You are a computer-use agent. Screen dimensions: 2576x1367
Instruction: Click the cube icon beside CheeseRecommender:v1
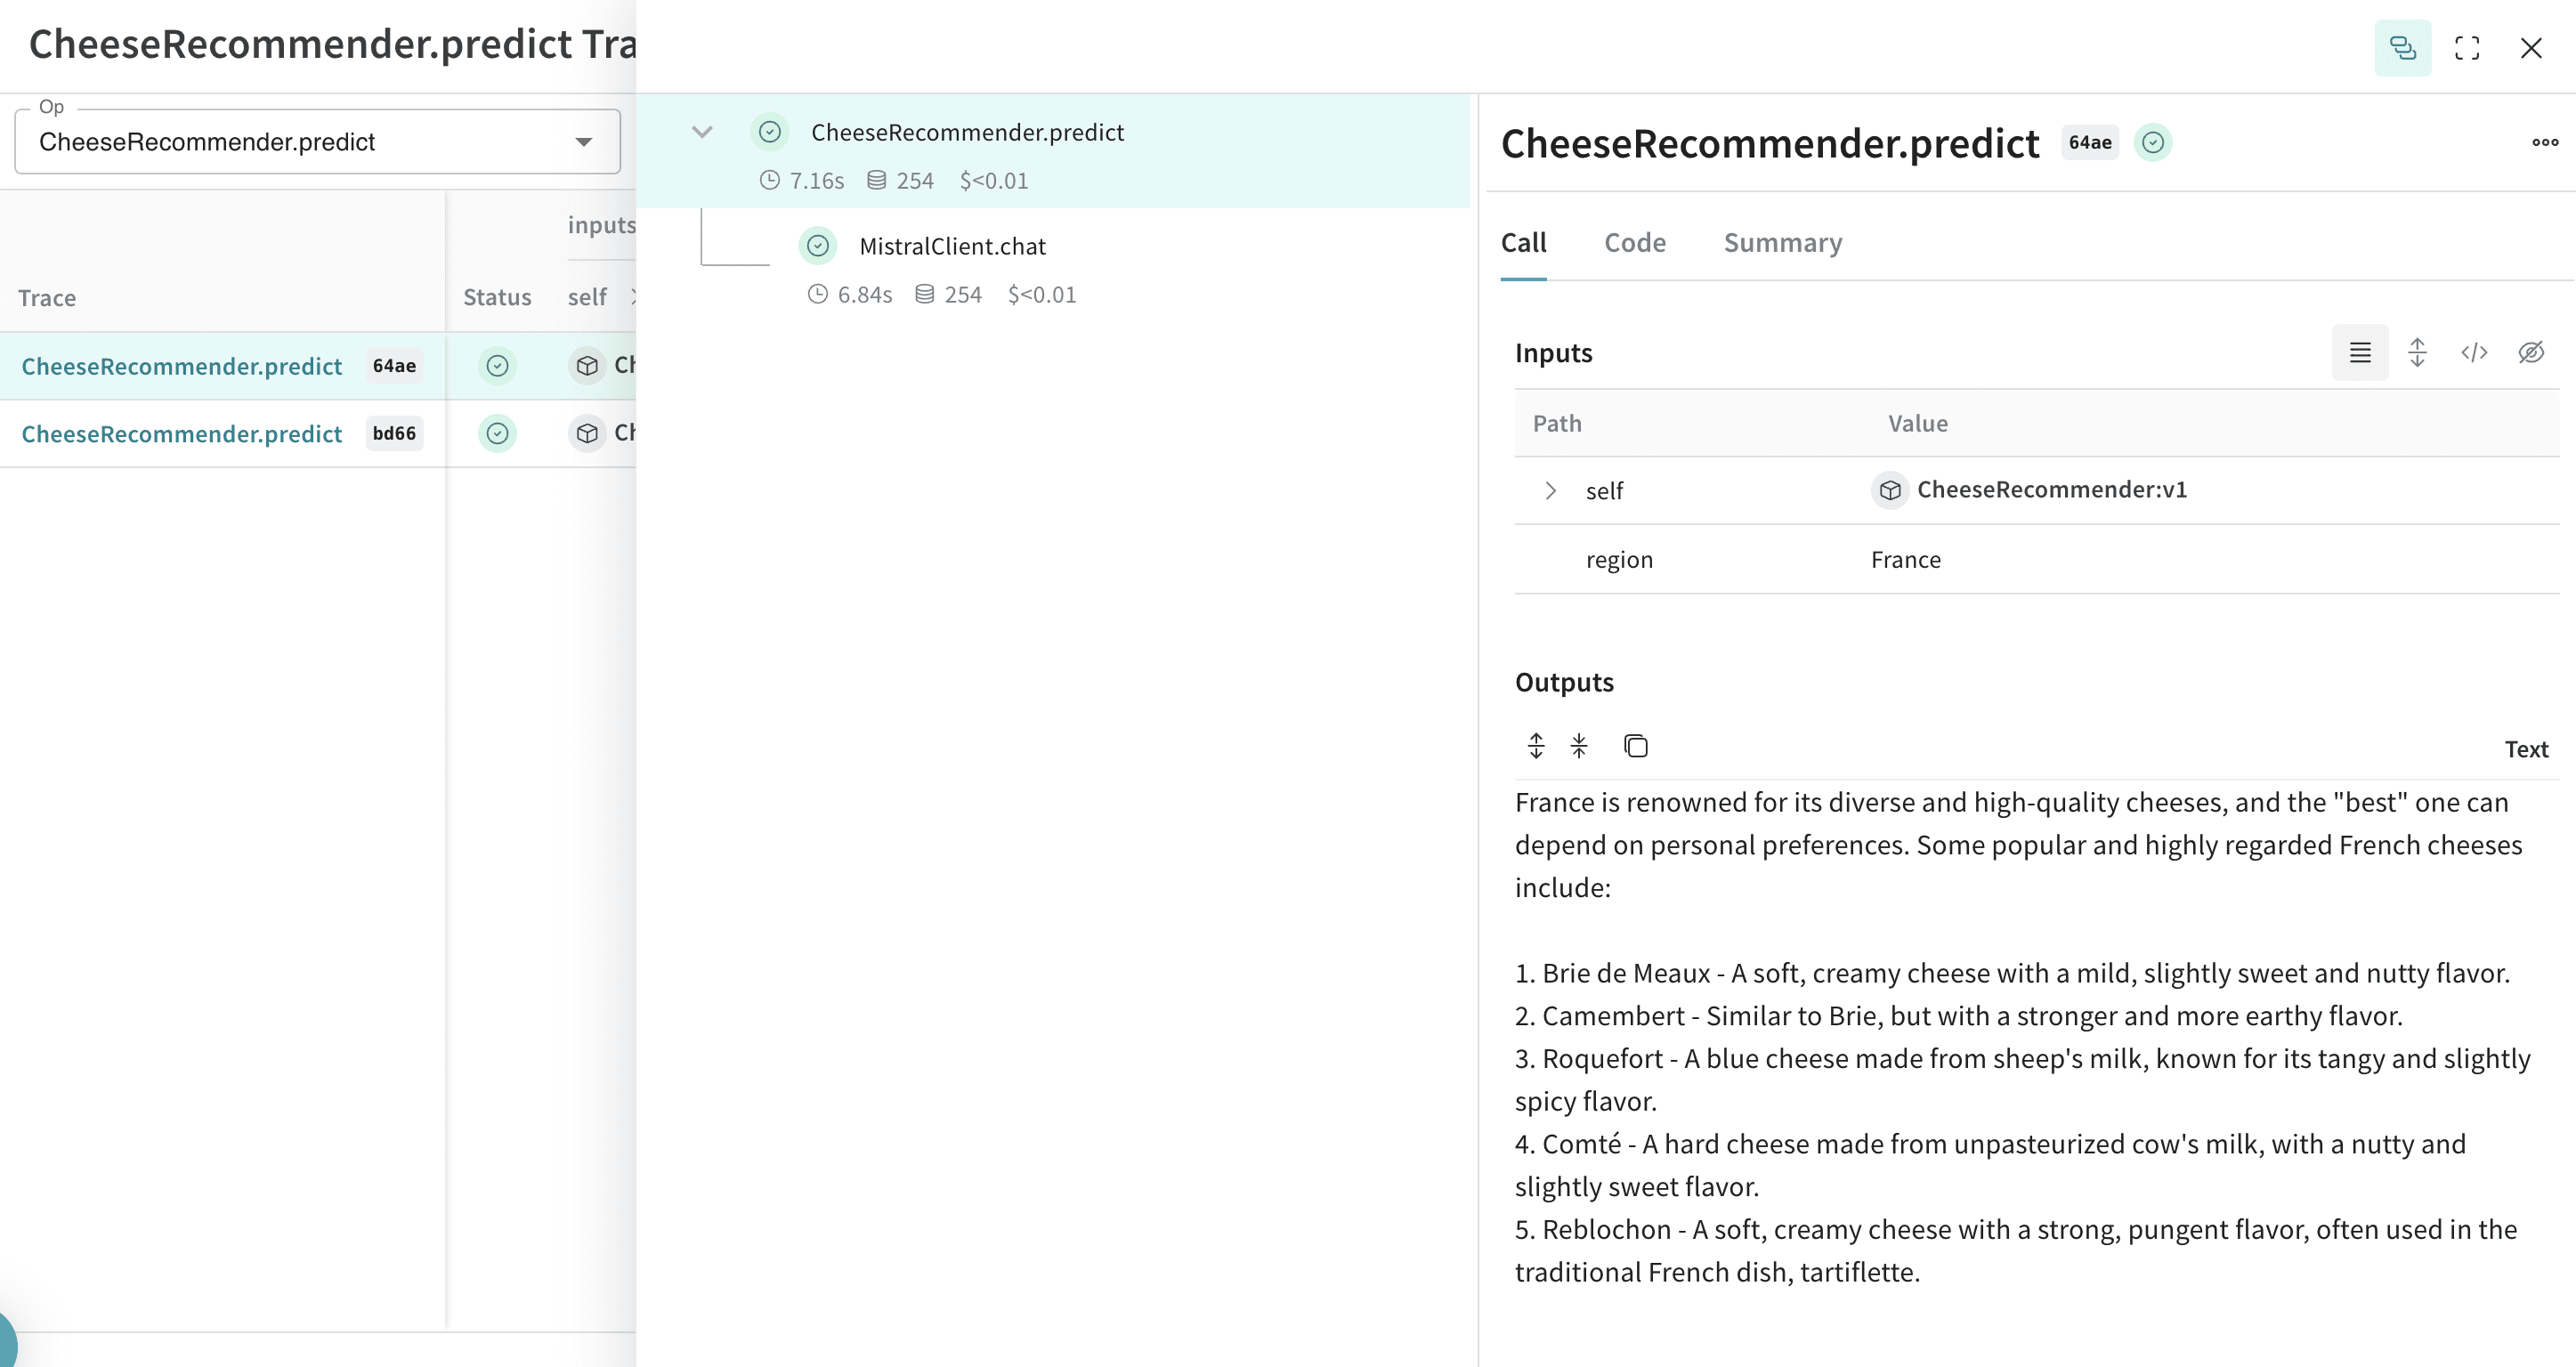pyautogui.click(x=1890, y=490)
